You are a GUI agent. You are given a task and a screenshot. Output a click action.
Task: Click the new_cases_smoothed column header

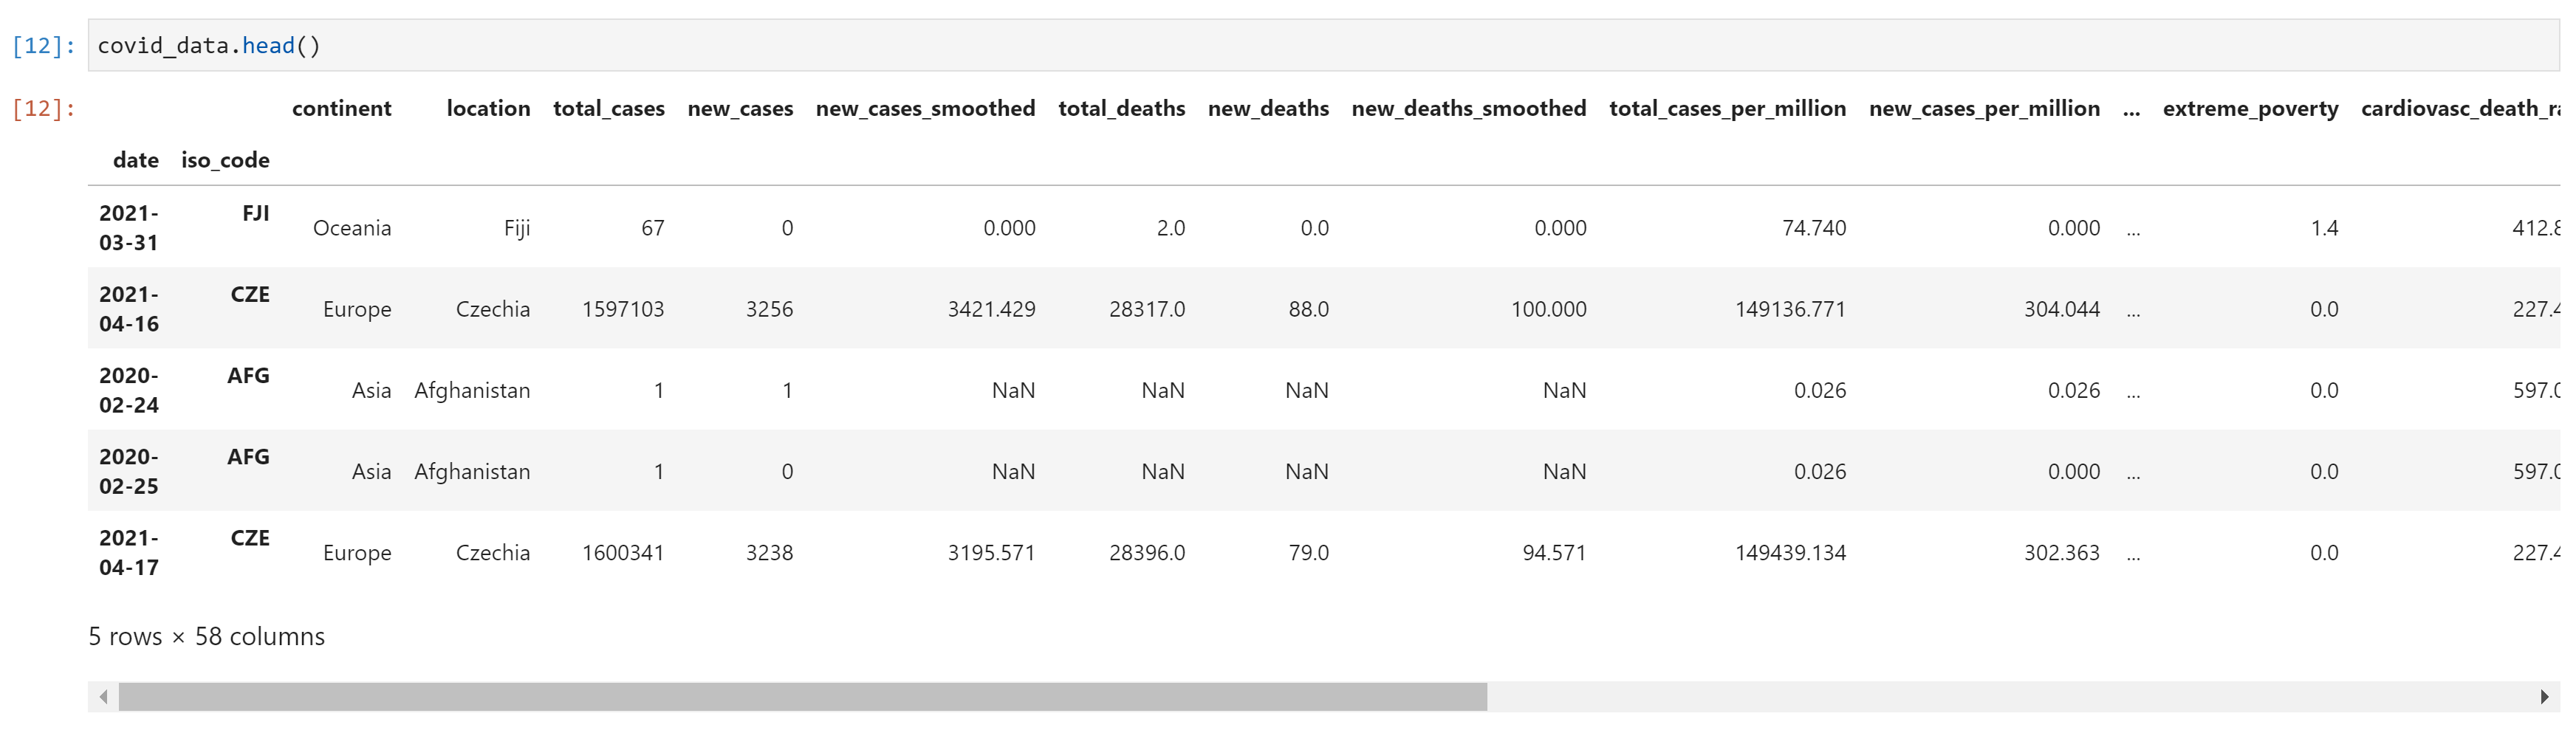[x=925, y=108]
